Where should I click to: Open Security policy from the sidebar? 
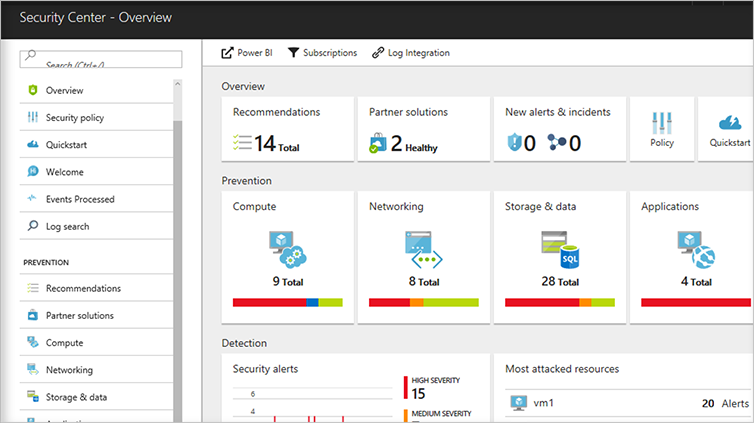point(97,117)
